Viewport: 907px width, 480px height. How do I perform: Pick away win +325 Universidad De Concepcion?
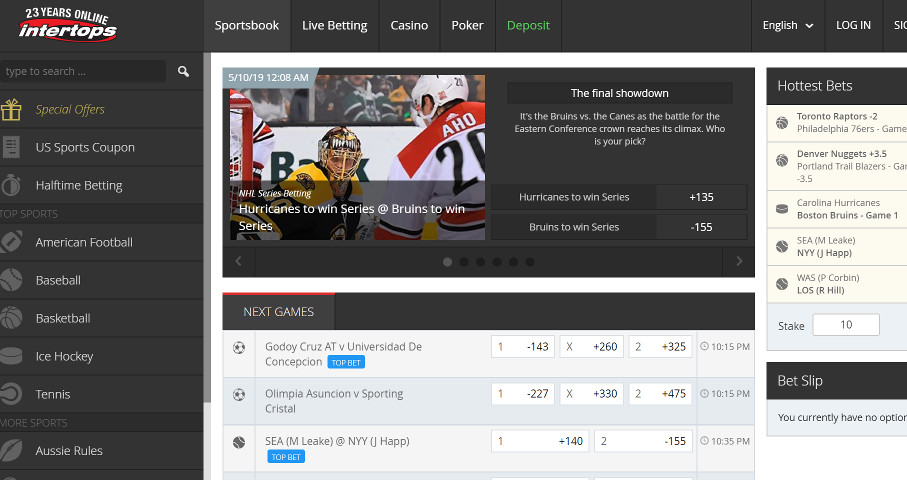661,347
